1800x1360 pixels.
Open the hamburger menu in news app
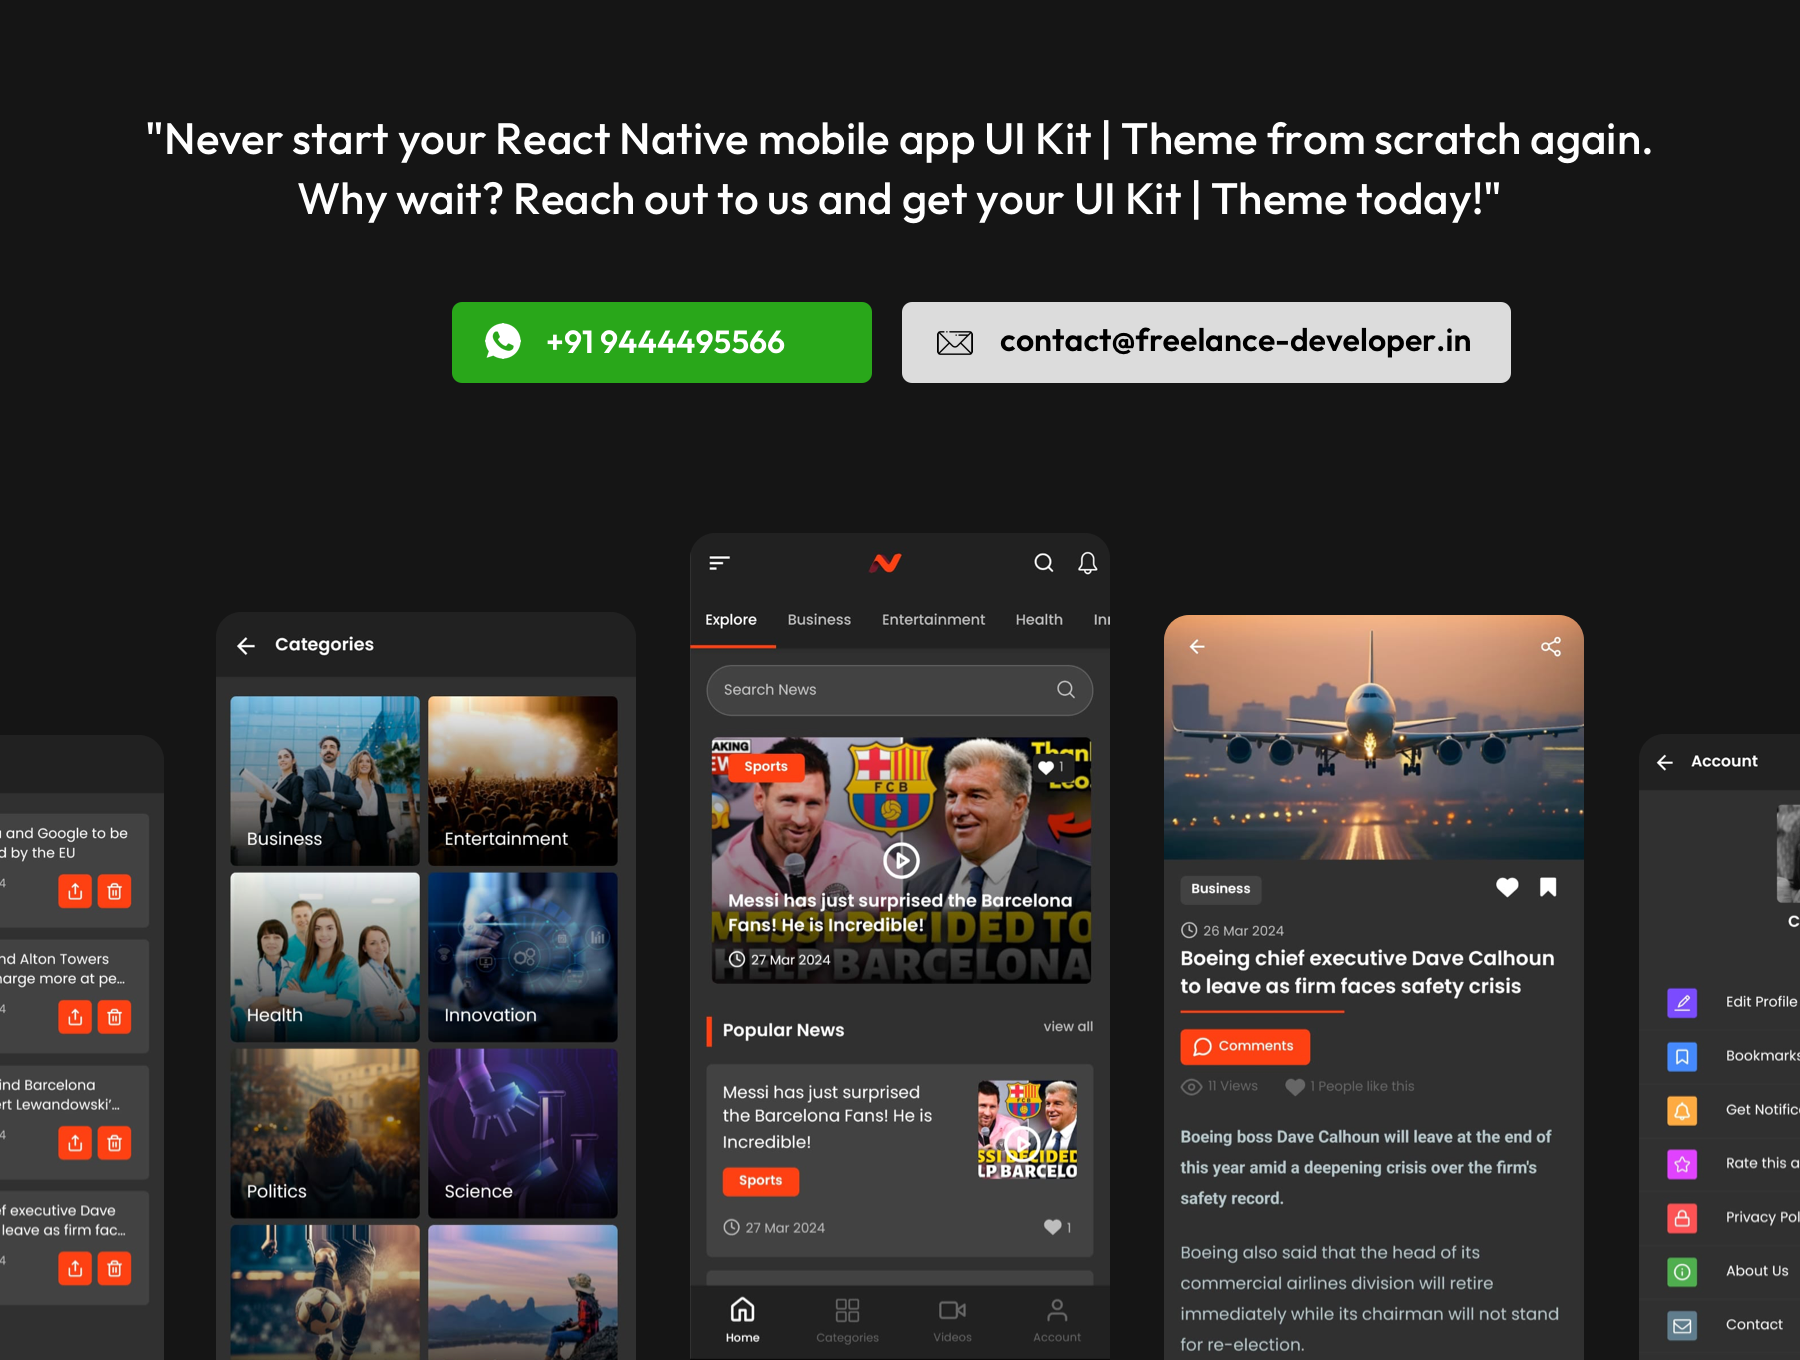(x=719, y=563)
